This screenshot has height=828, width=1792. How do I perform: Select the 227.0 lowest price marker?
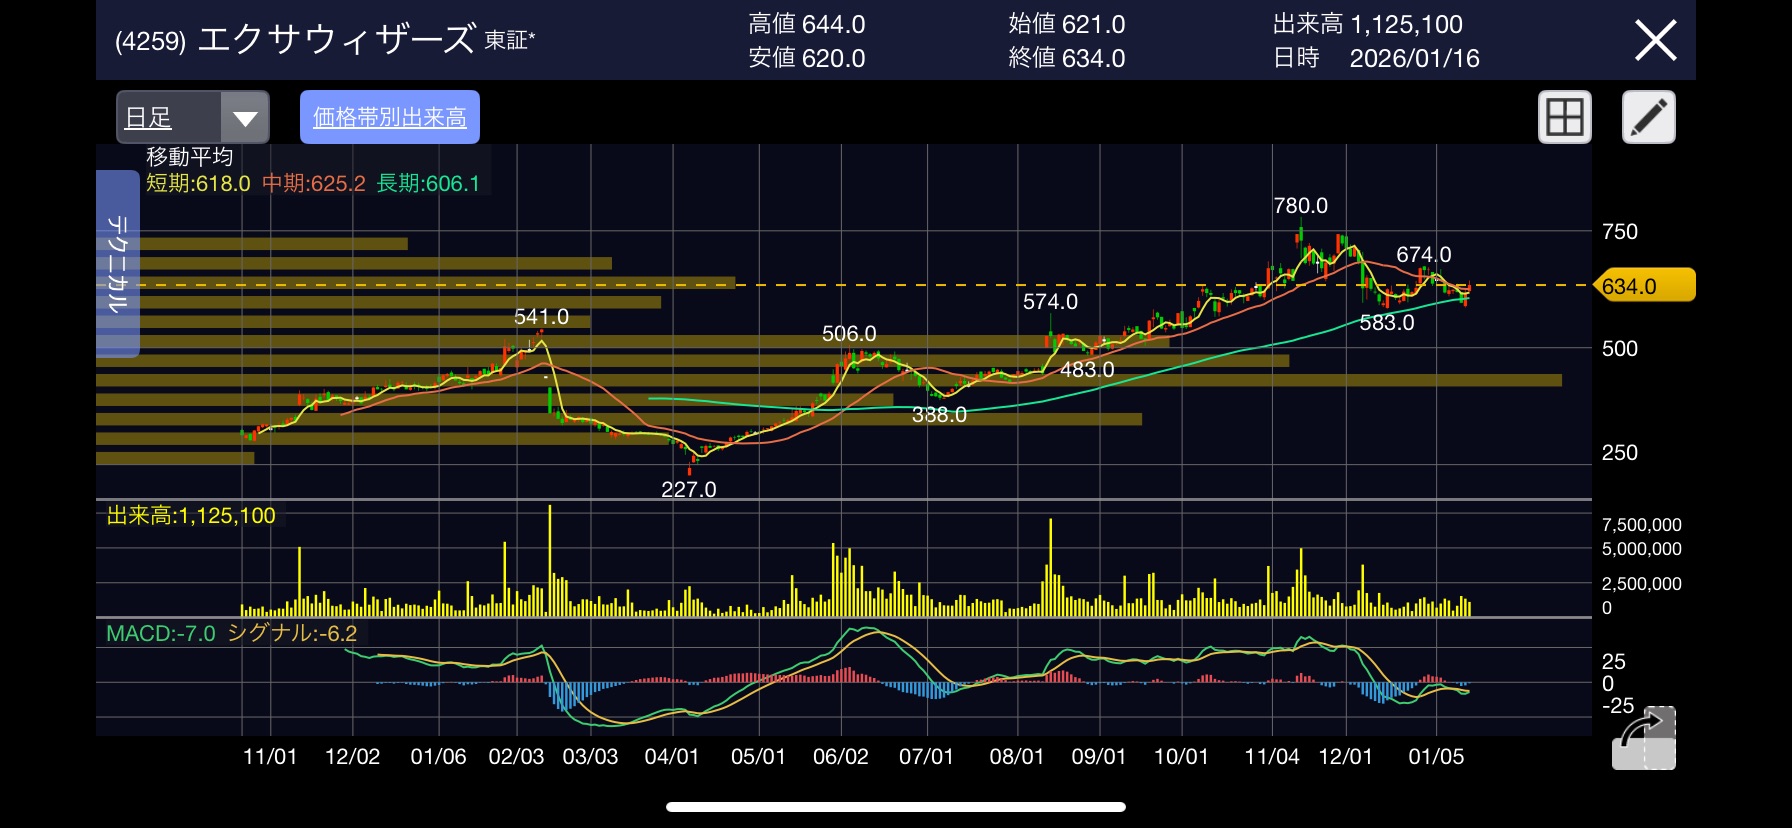click(688, 489)
